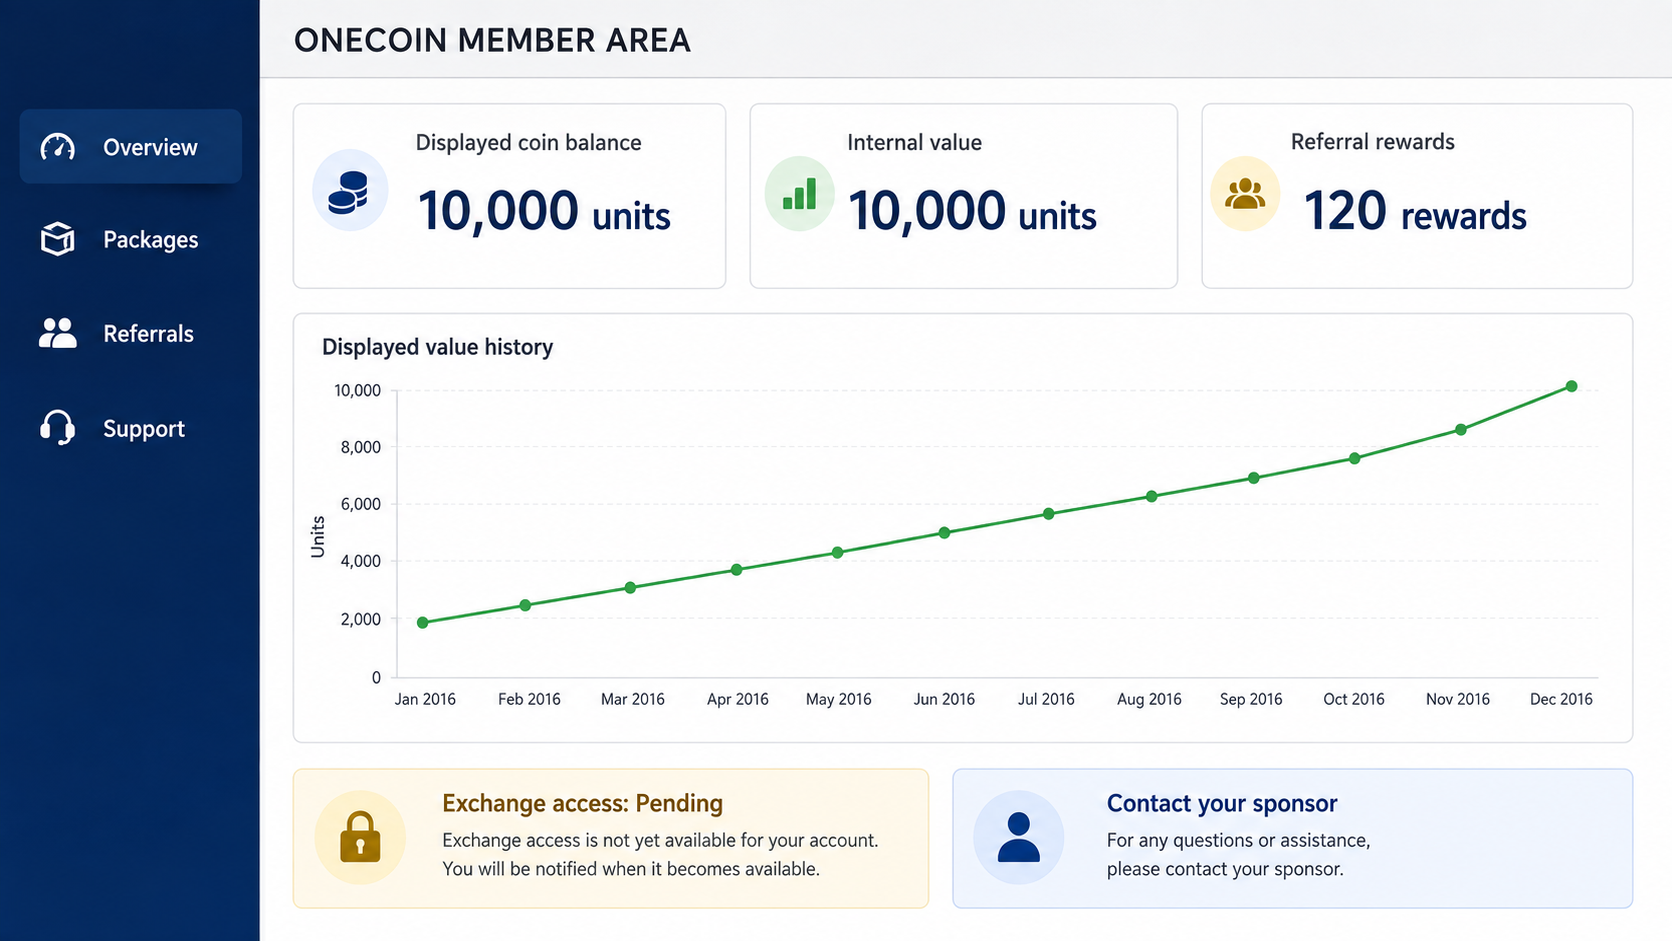The height and width of the screenshot is (941, 1672).
Task: Click the Packages box icon
Action: click(x=58, y=239)
